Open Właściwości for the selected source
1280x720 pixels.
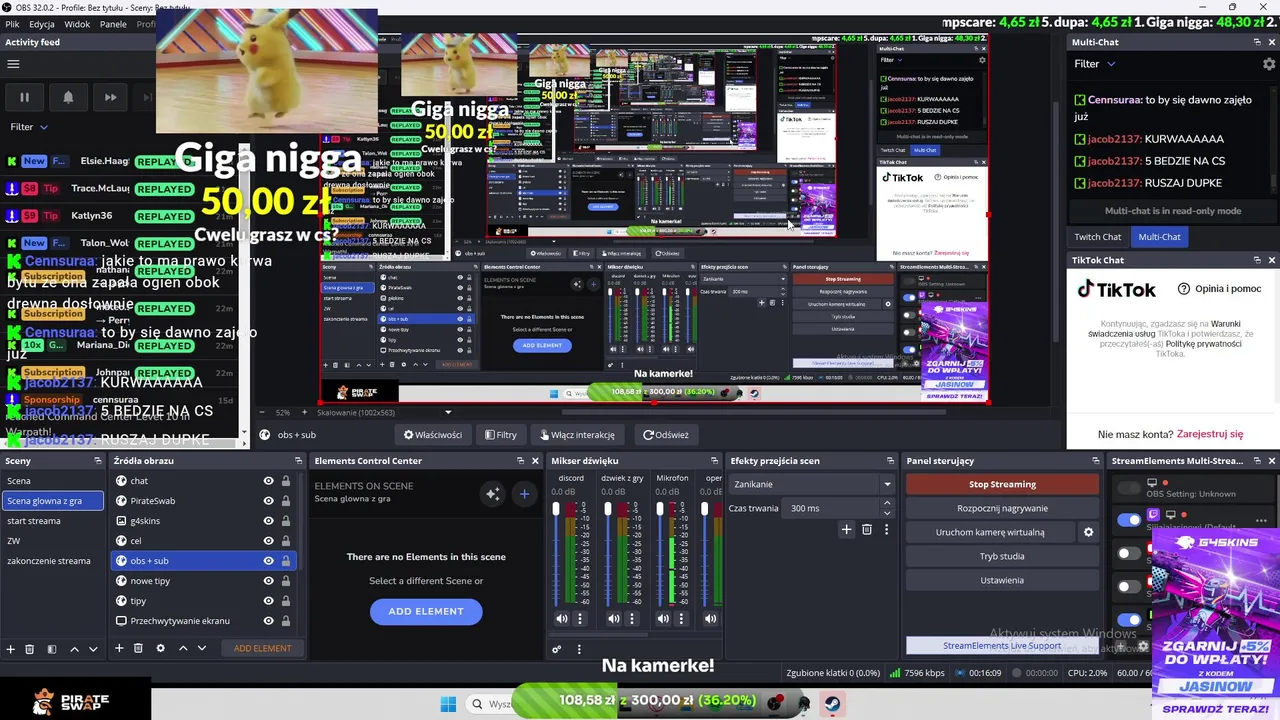[432, 435]
